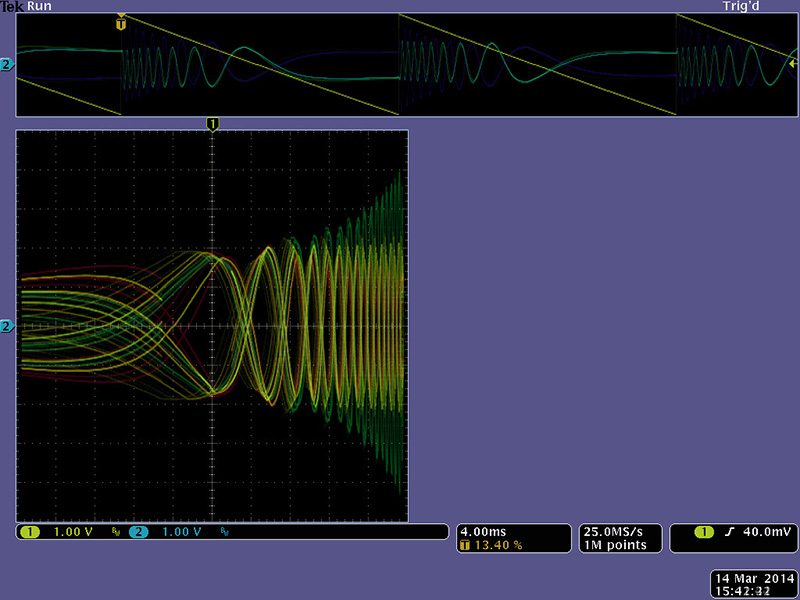Select the orange trigger position T marker
Screen dimensions: 800x600
point(122,18)
